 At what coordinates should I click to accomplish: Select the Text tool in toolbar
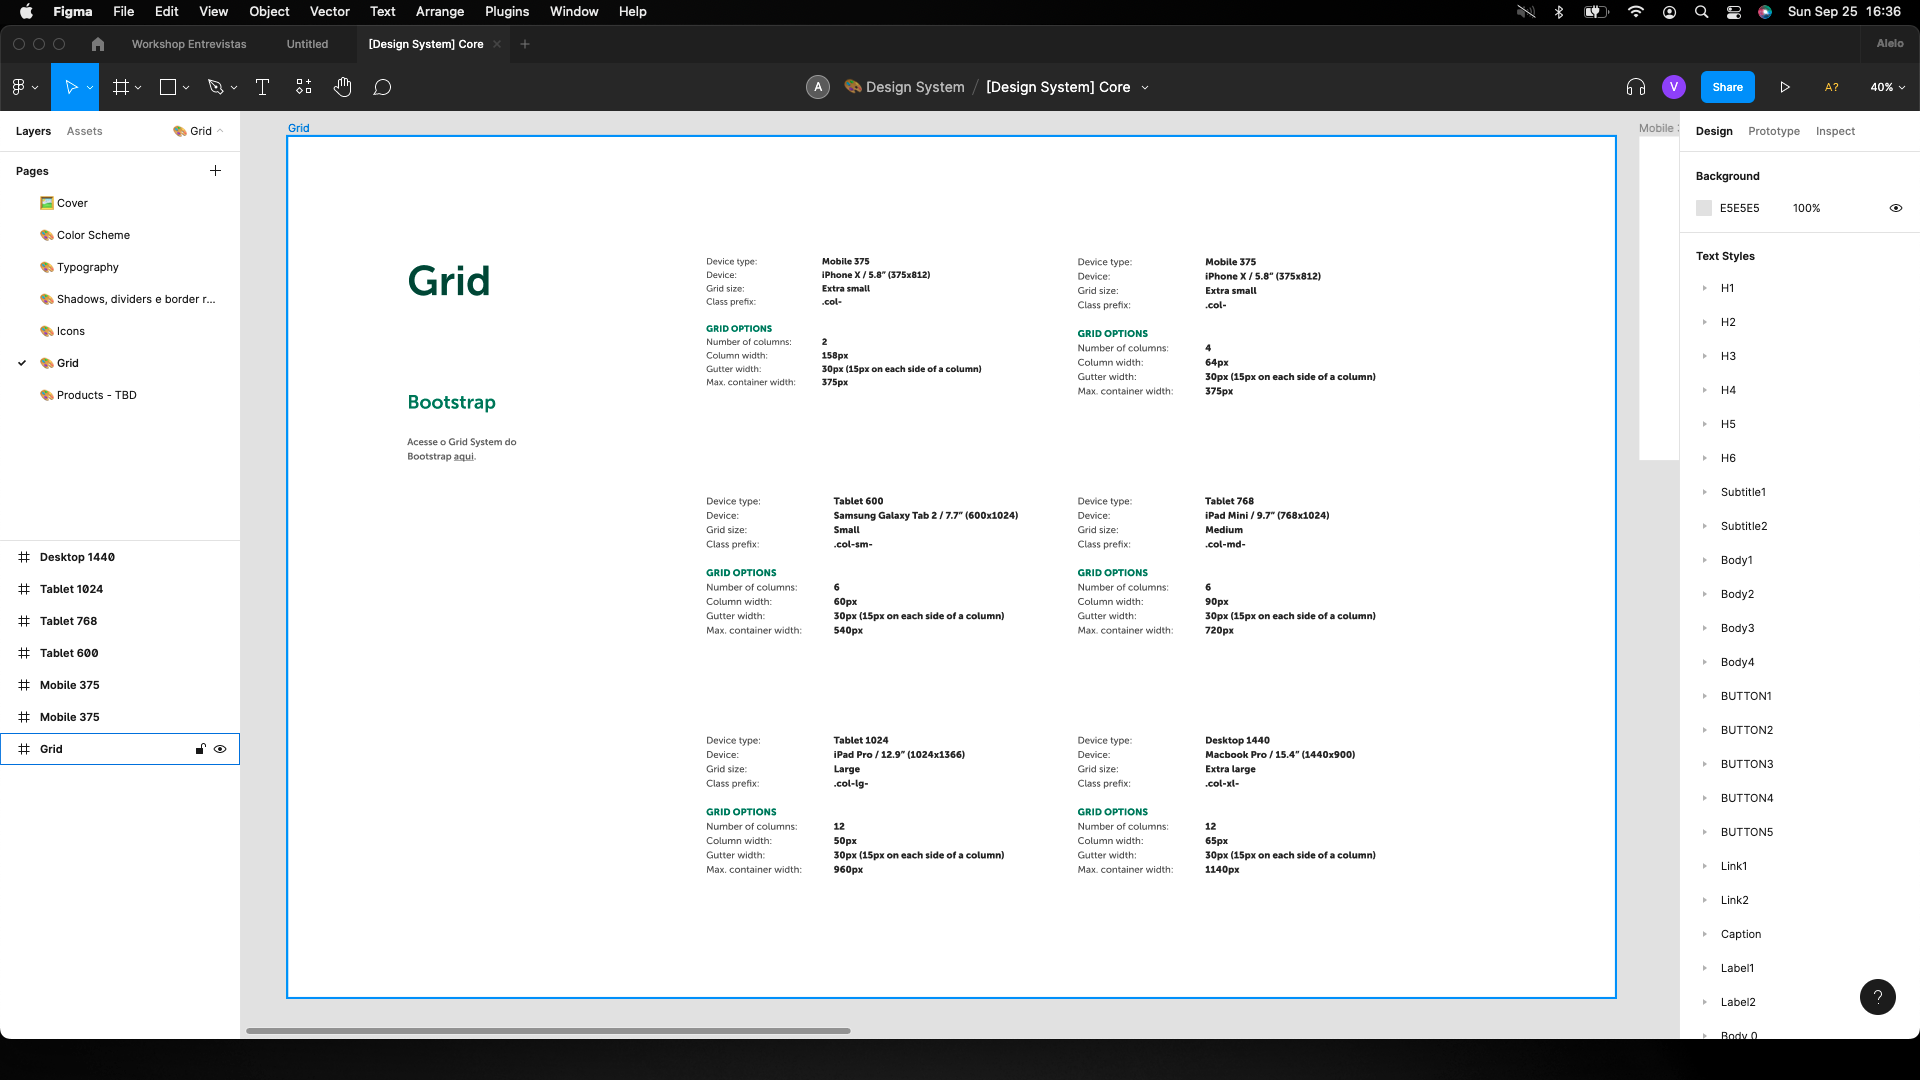(x=263, y=87)
